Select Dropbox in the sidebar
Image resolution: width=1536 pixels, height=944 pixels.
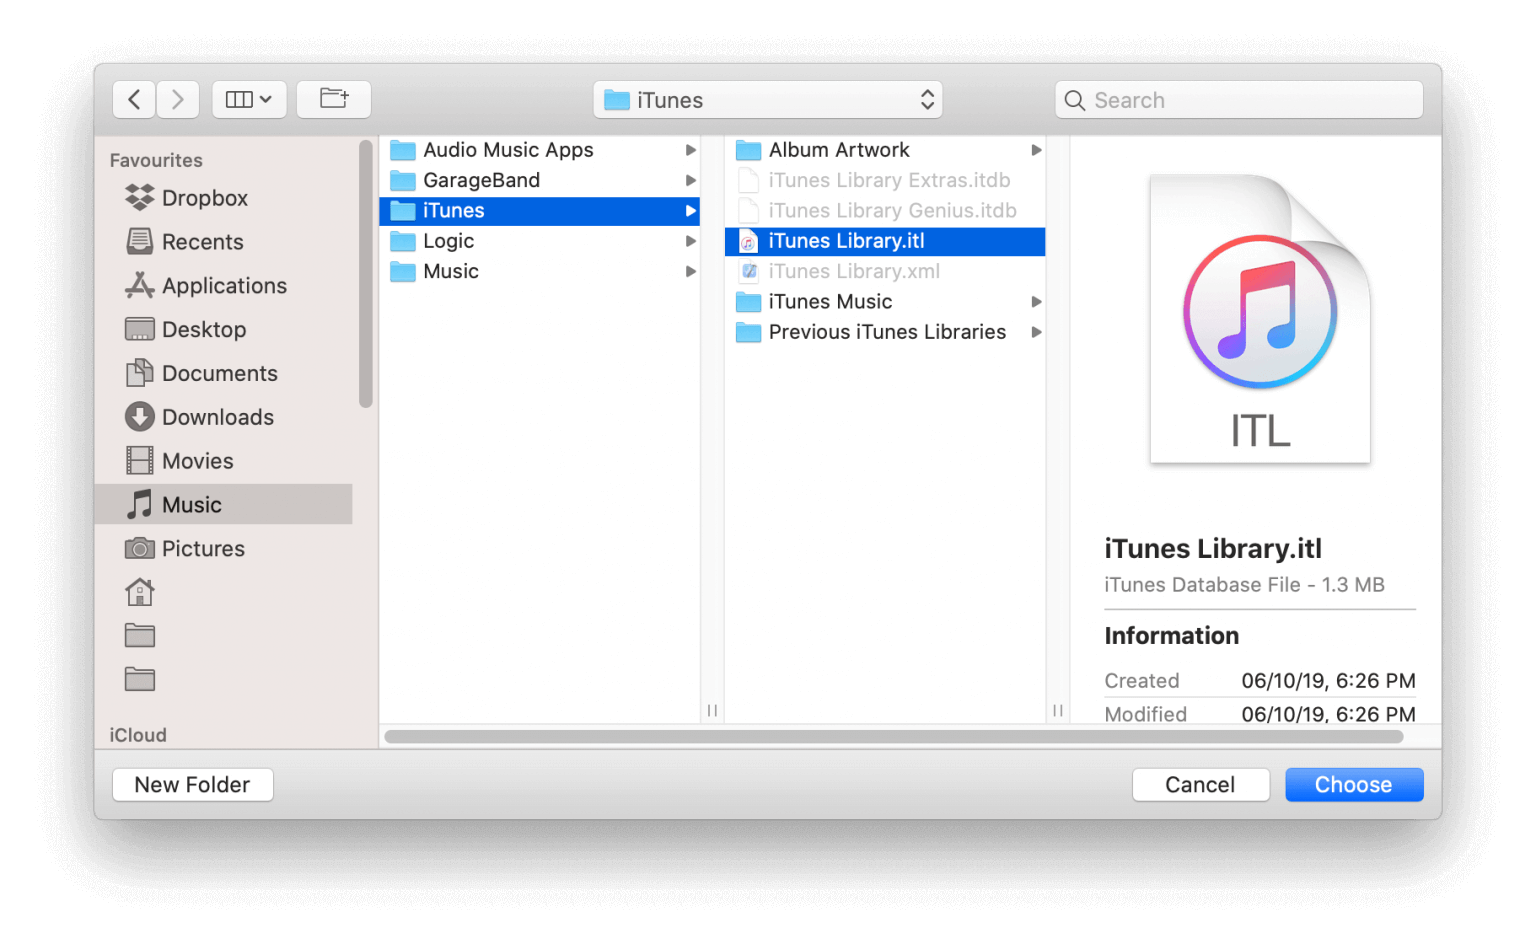pos(186,198)
